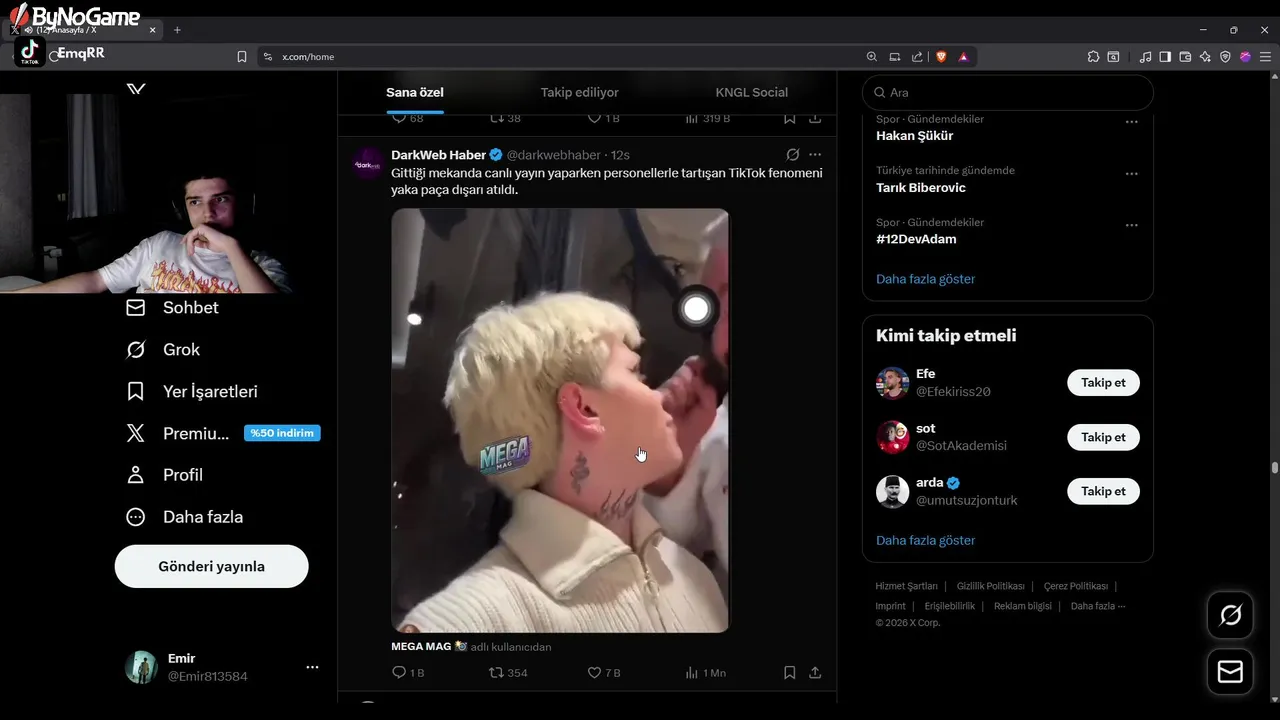Image resolution: width=1280 pixels, height=720 pixels.
Task: Follow arda with Takip et button
Action: (x=1103, y=491)
